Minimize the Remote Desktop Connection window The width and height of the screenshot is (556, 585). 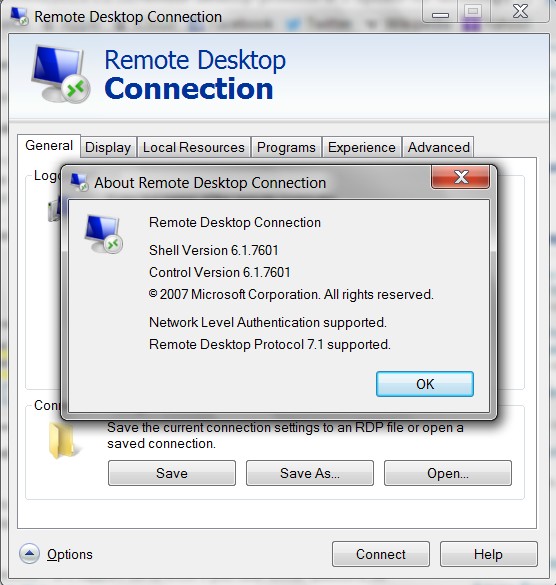440,12
